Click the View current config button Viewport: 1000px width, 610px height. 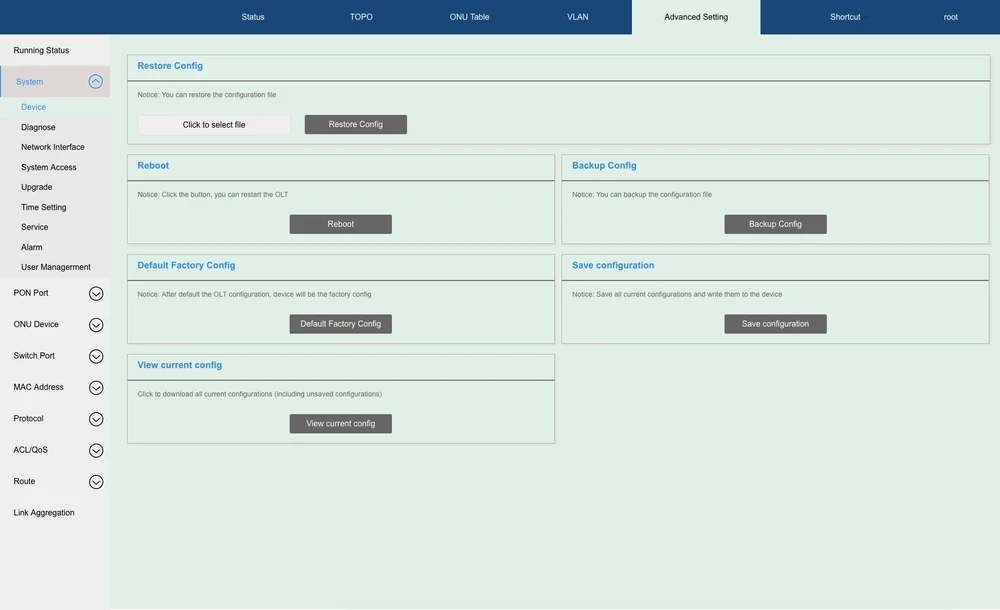(340, 424)
